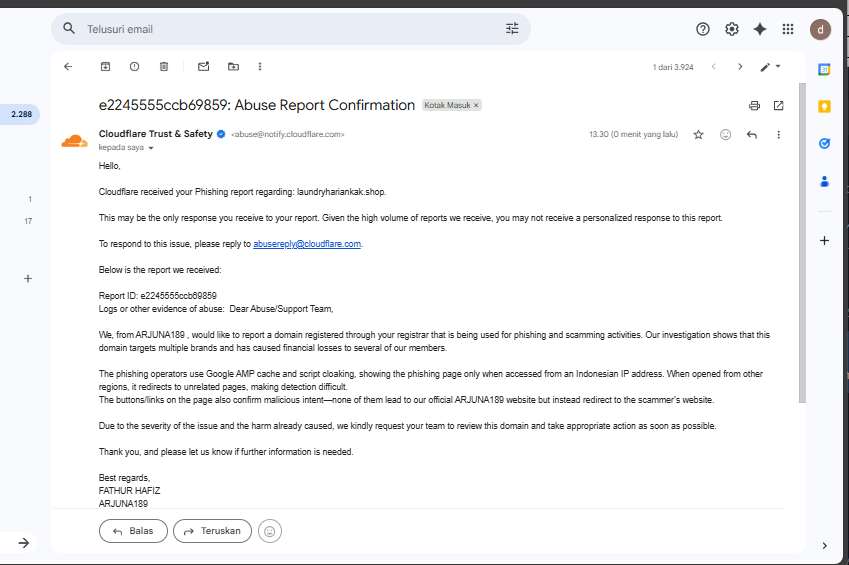Open input tools pencil dropdown
849x565 pixels.
click(x=770, y=67)
